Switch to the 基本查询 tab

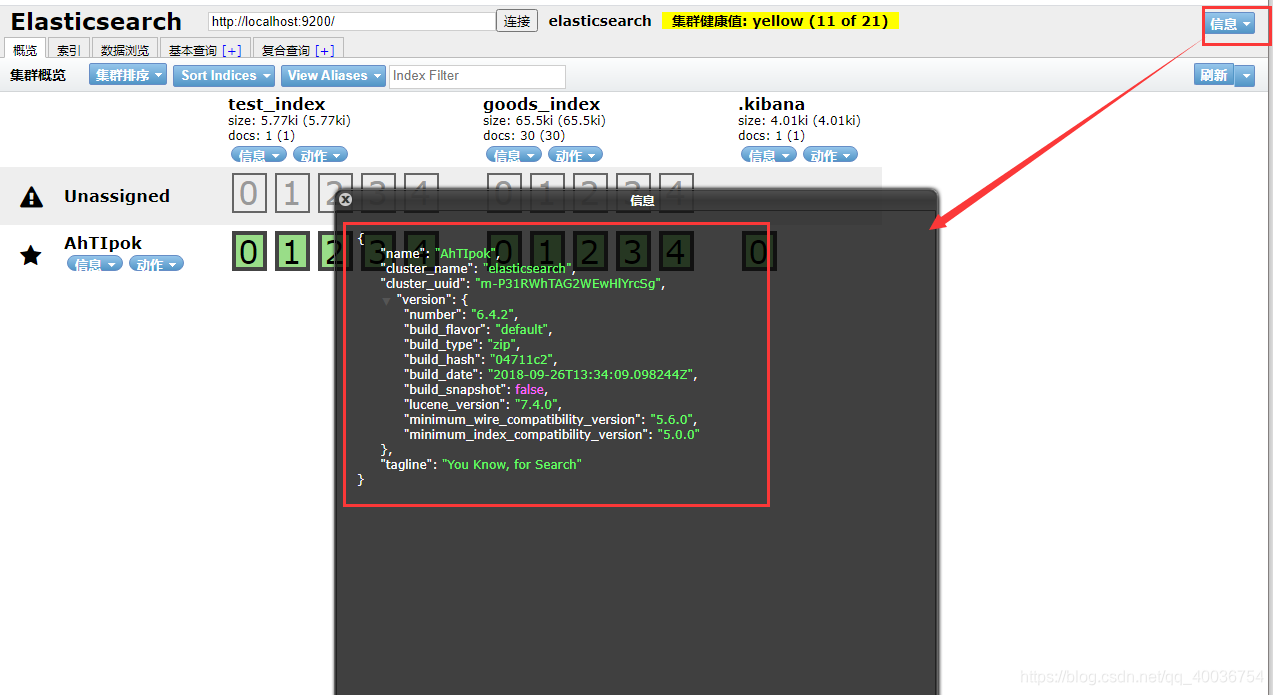(205, 50)
